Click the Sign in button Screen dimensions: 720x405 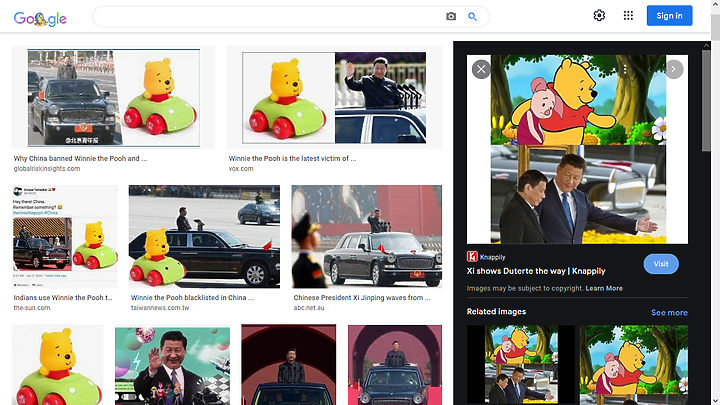[669, 16]
